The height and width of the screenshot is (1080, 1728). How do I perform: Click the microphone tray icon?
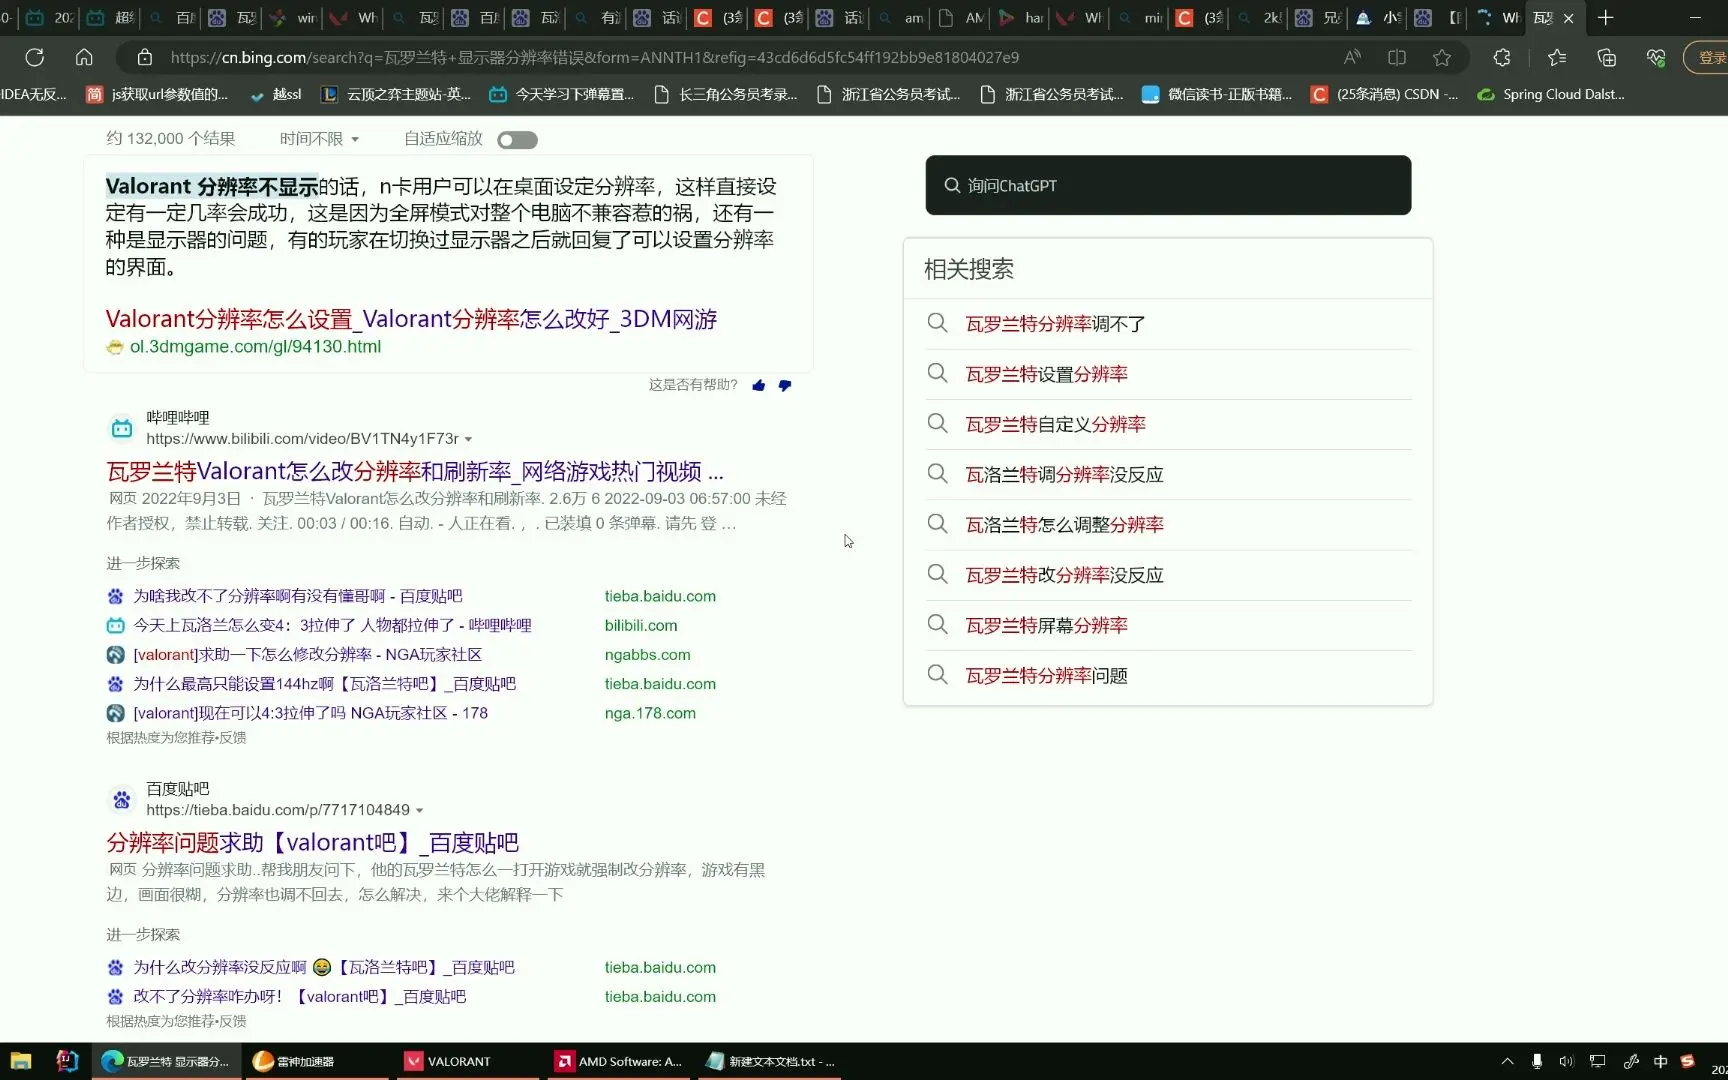pyautogui.click(x=1537, y=1061)
